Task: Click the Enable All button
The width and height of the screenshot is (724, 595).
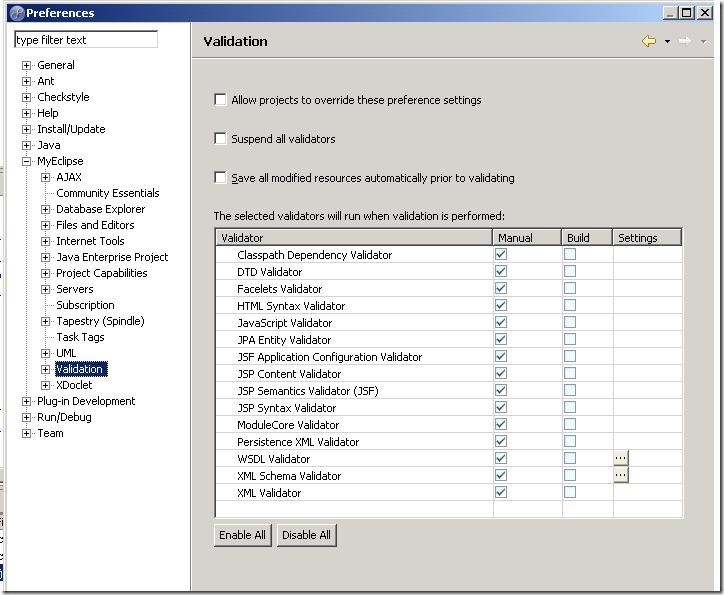Action: point(243,535)
